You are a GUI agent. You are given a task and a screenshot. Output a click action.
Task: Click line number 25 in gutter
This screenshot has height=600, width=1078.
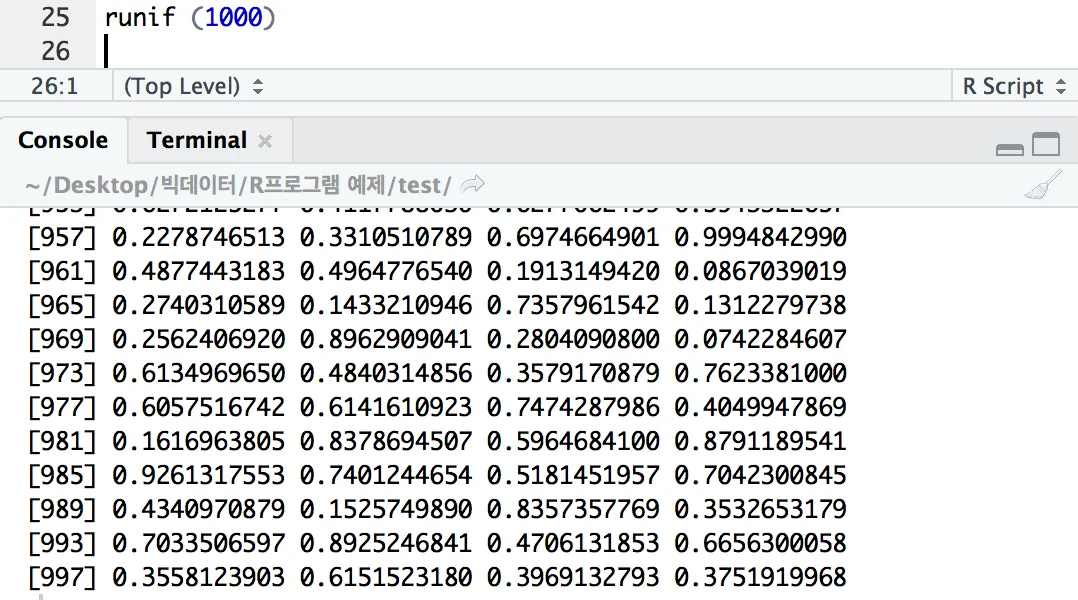[x=55, y=17]
